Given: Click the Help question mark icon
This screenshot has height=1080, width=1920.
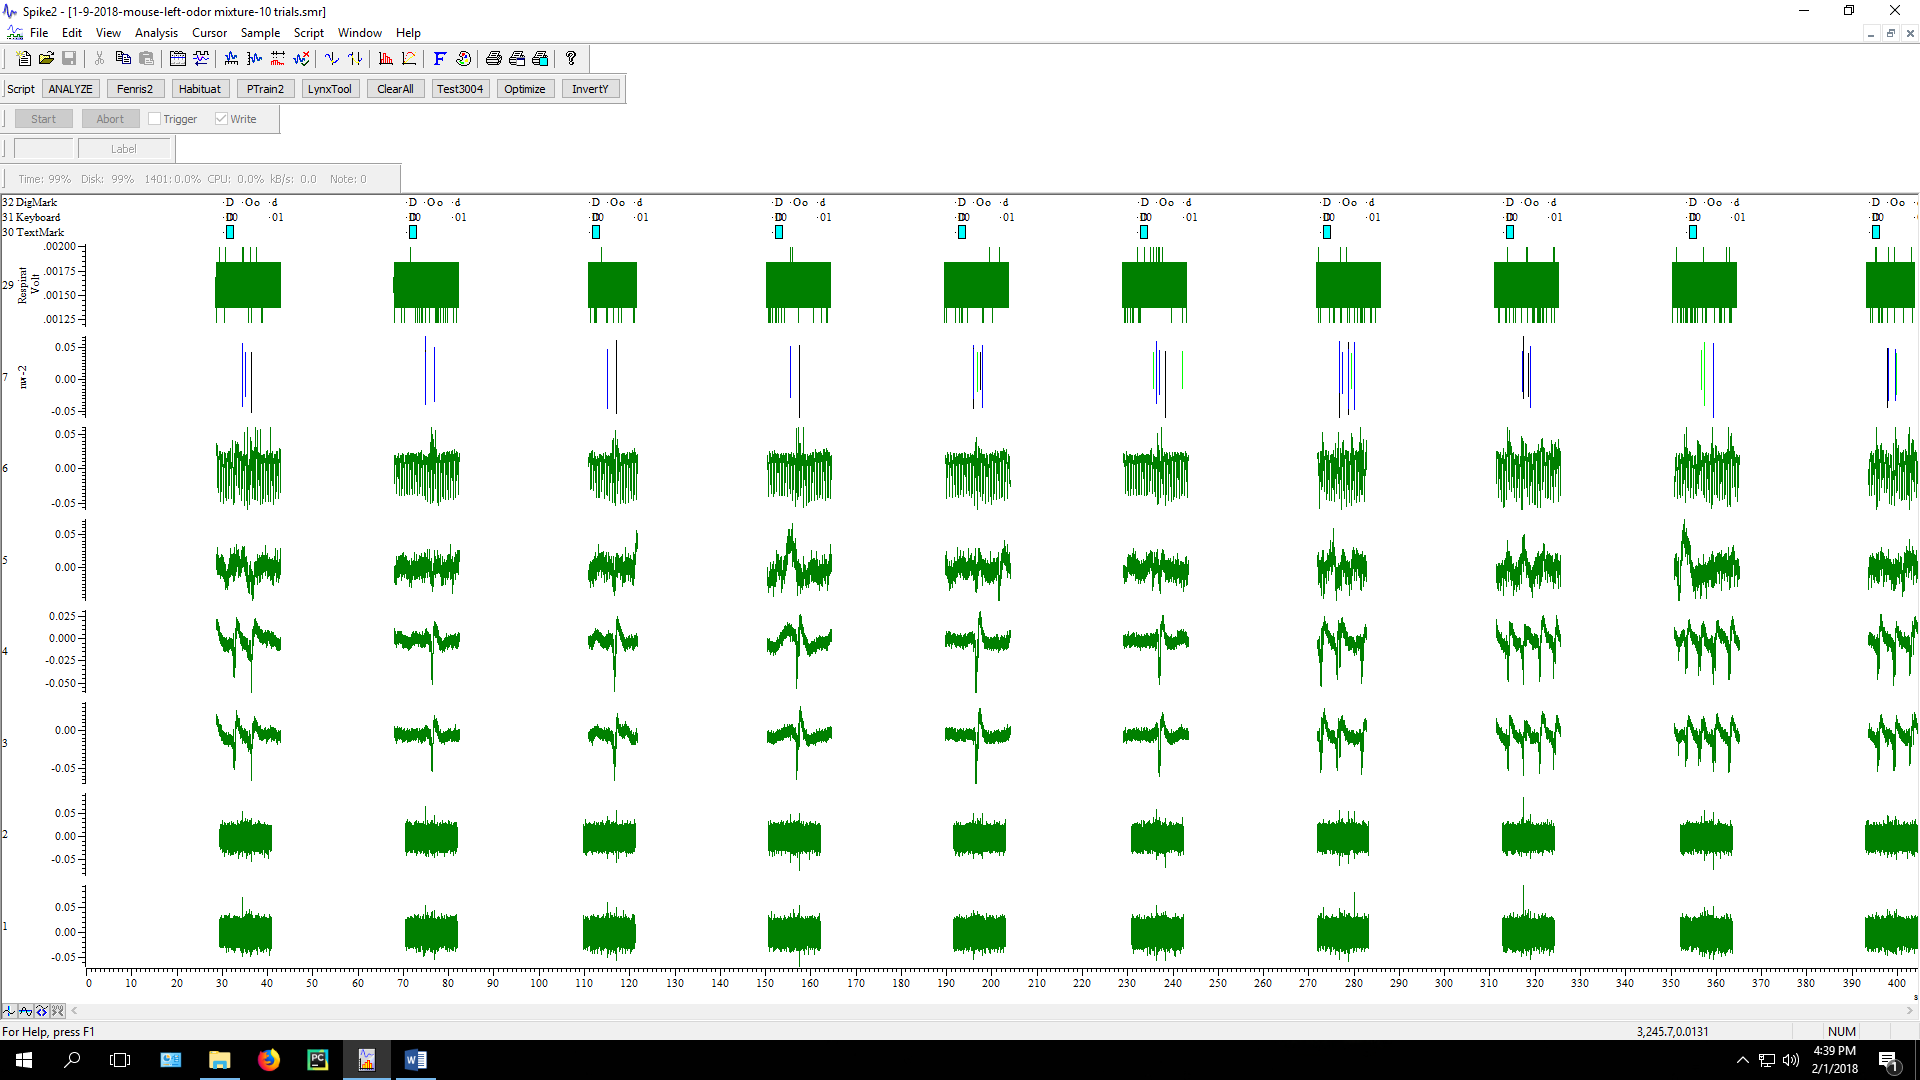Looking at the screenshot, I should pyautogui.click(x=571, y=59).
